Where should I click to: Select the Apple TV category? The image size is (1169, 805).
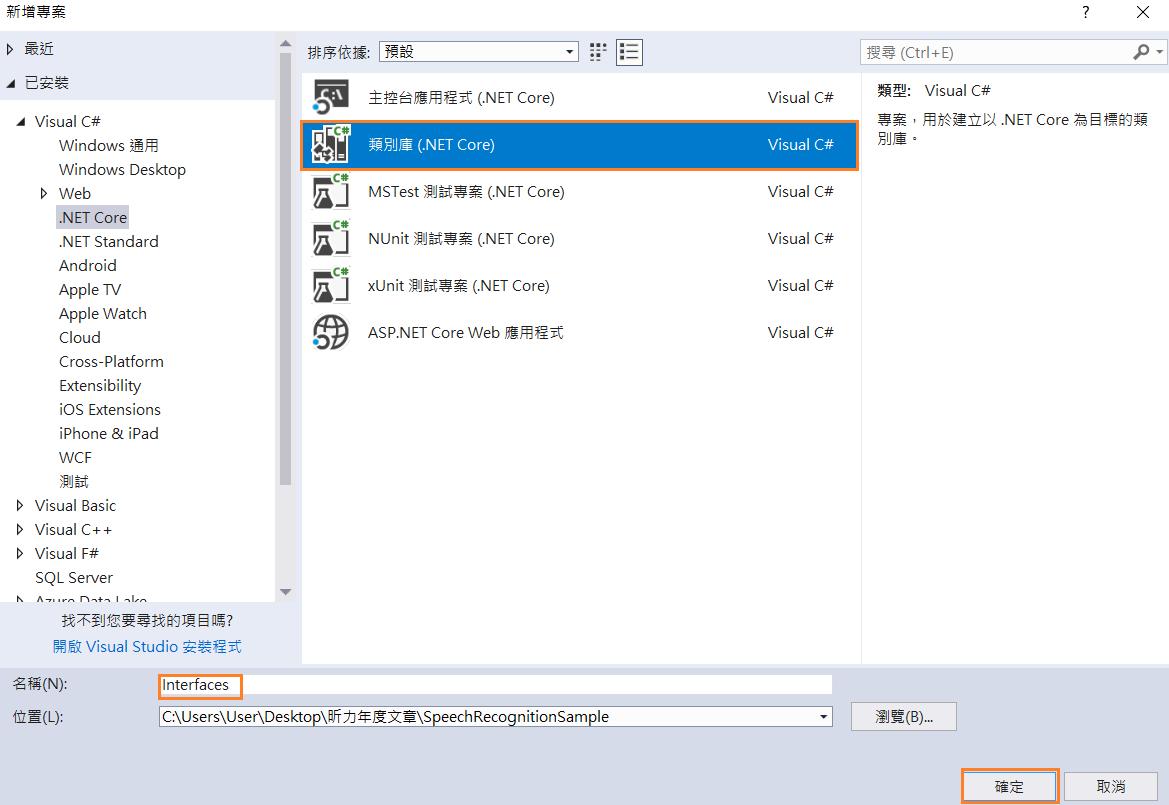(x=89, y=290)
